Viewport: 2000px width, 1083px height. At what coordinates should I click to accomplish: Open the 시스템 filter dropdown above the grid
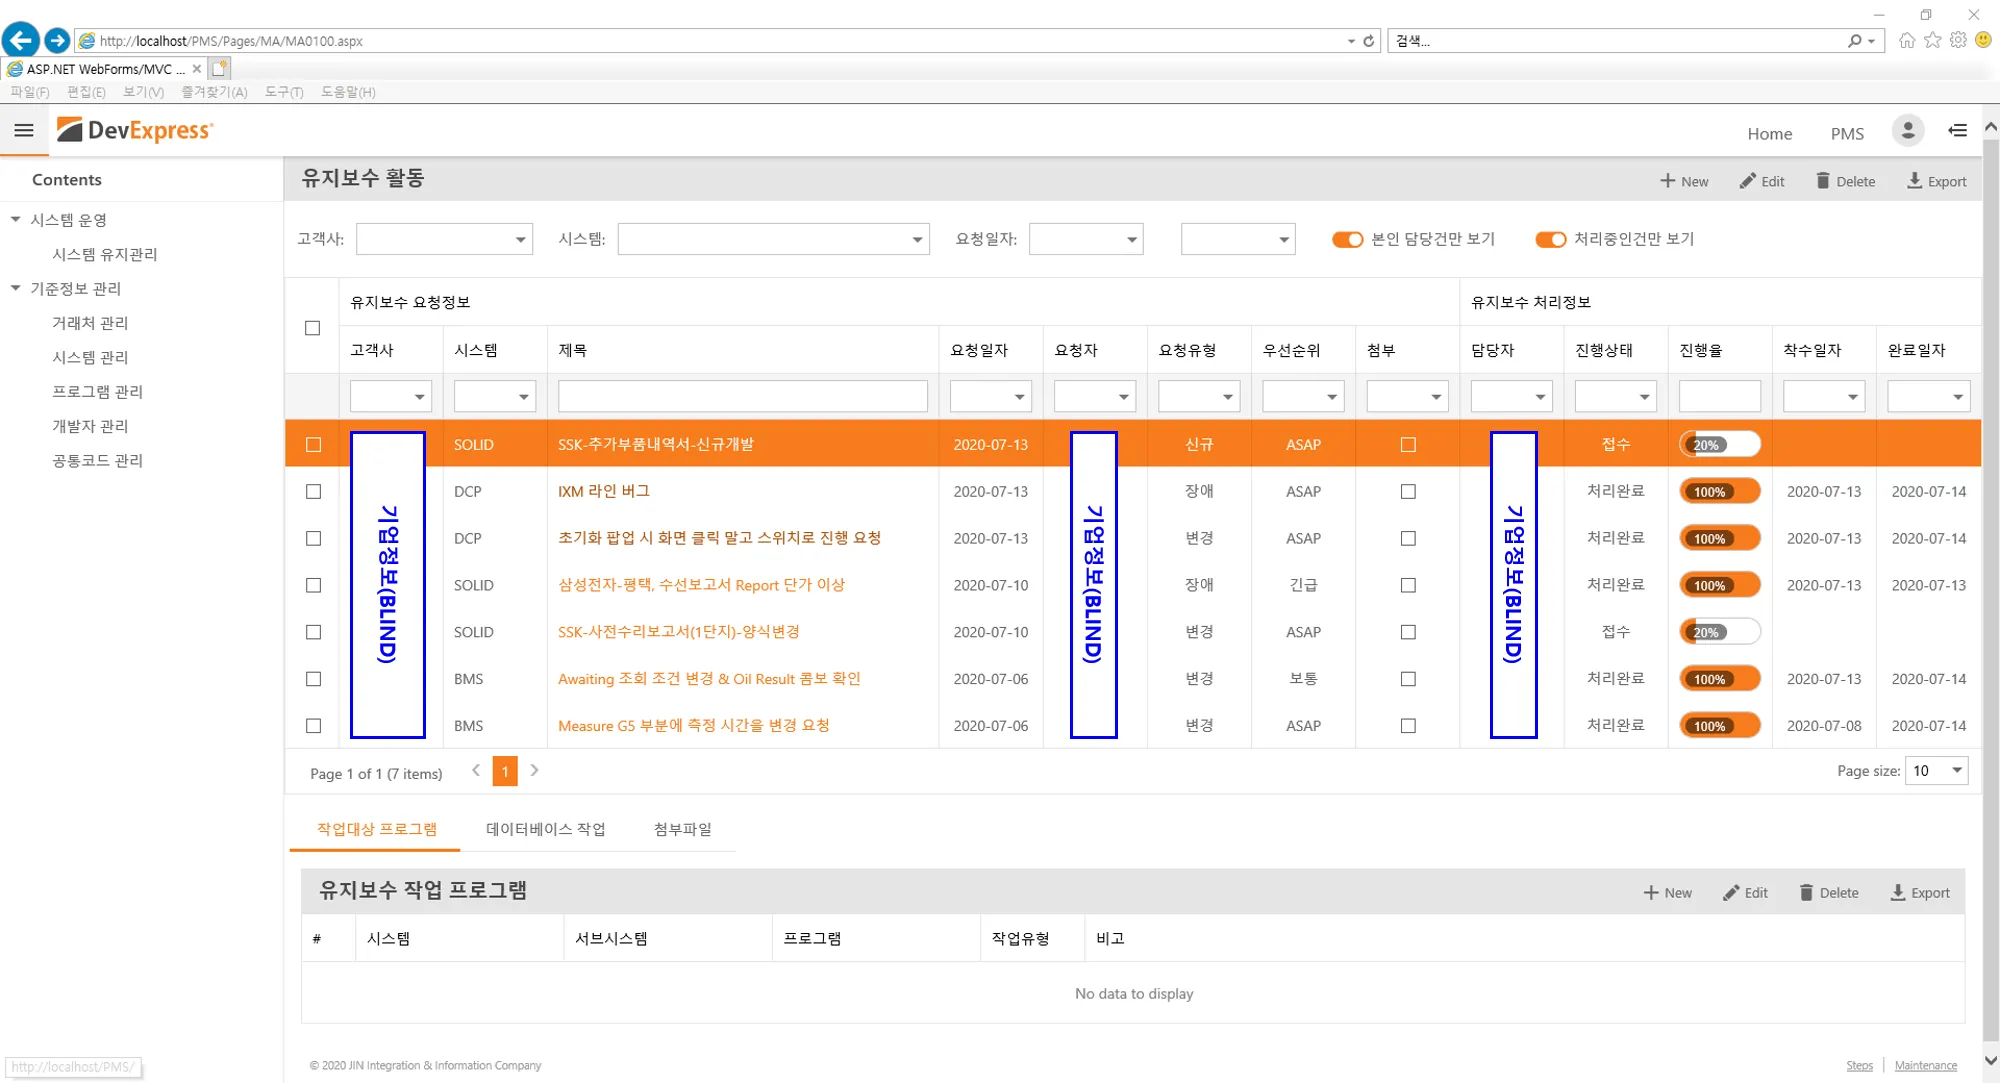[917, 240]
